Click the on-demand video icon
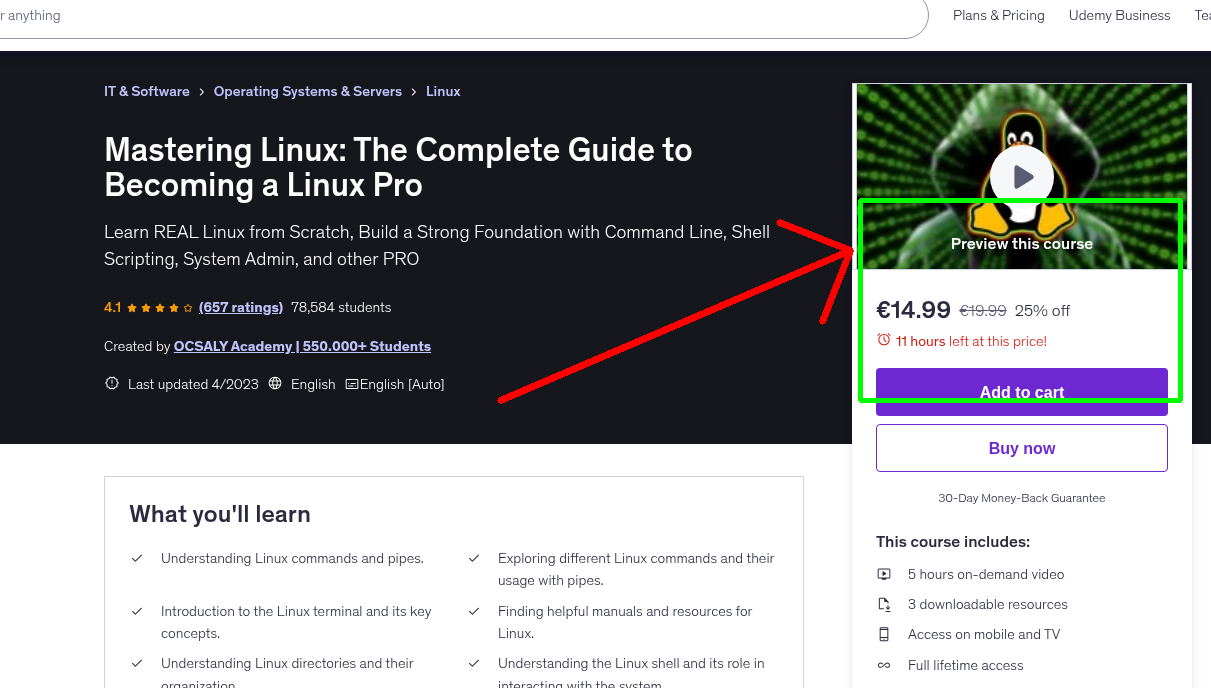Screen dimensions: 1211x688 [884, 574]
